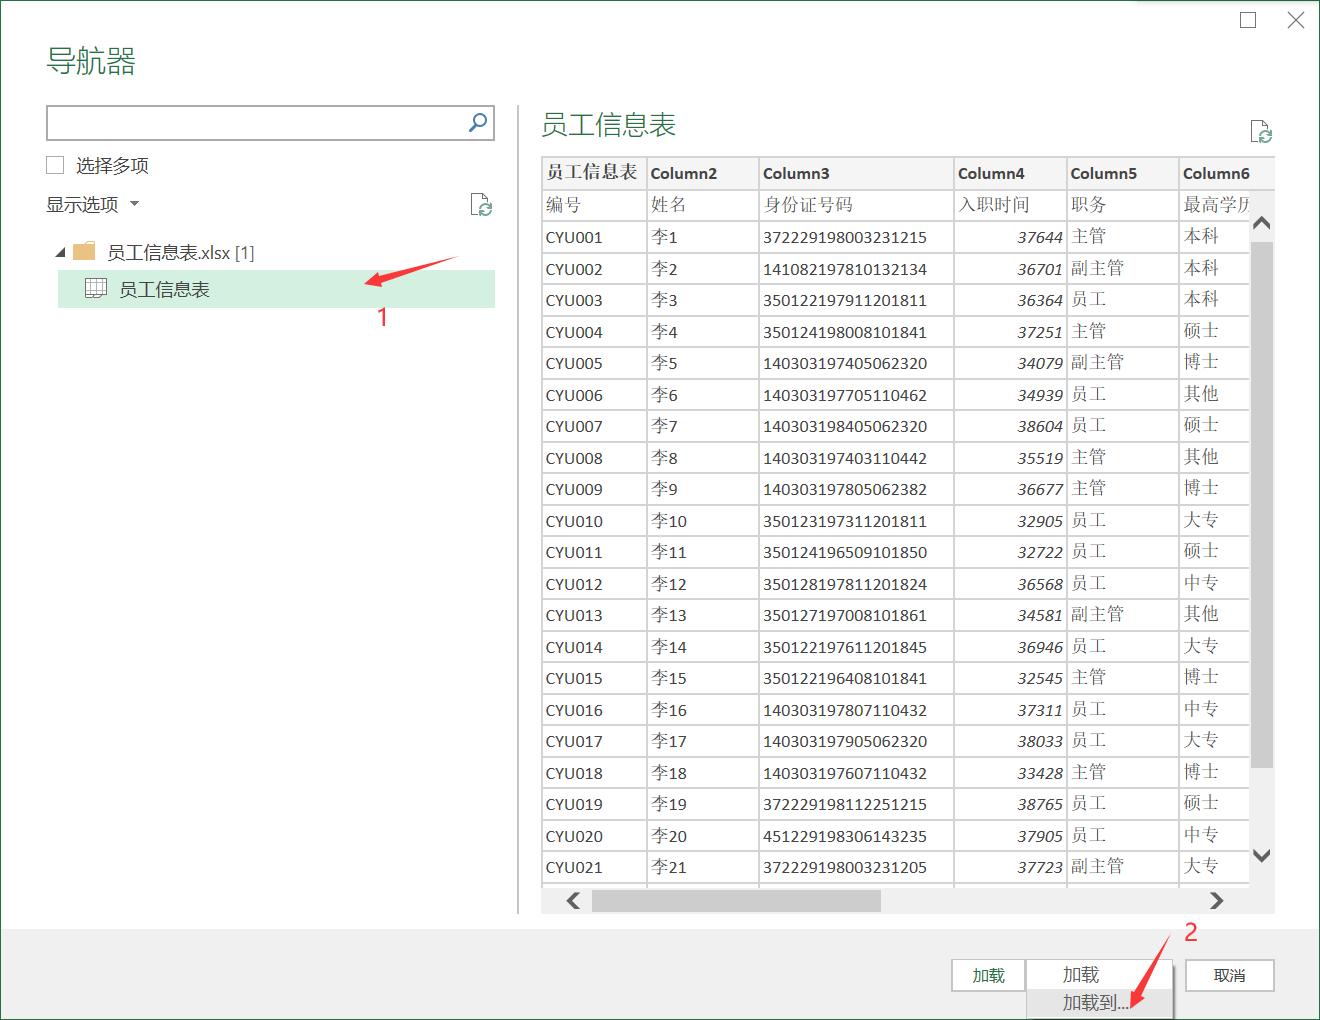Screen dimensions: 1320x1020
Task: Click the 加载 button
Action: (987, 975)
